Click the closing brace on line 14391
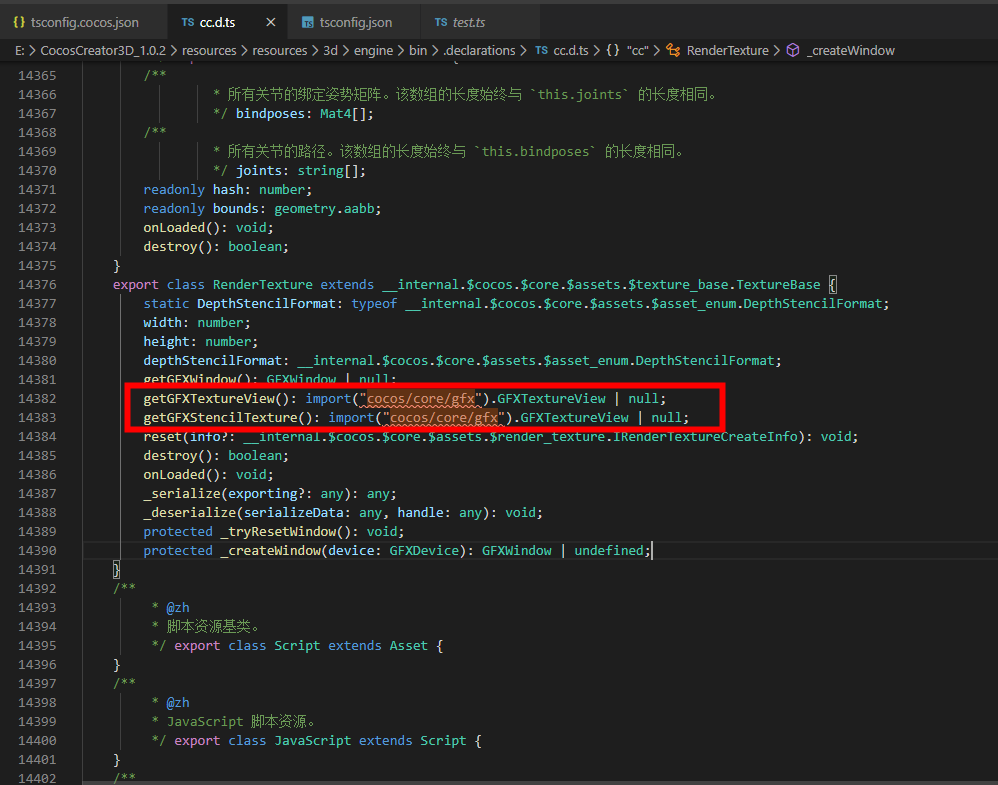Screen dimensions: 998x785 pyautogui.click(x=116, y=570)
